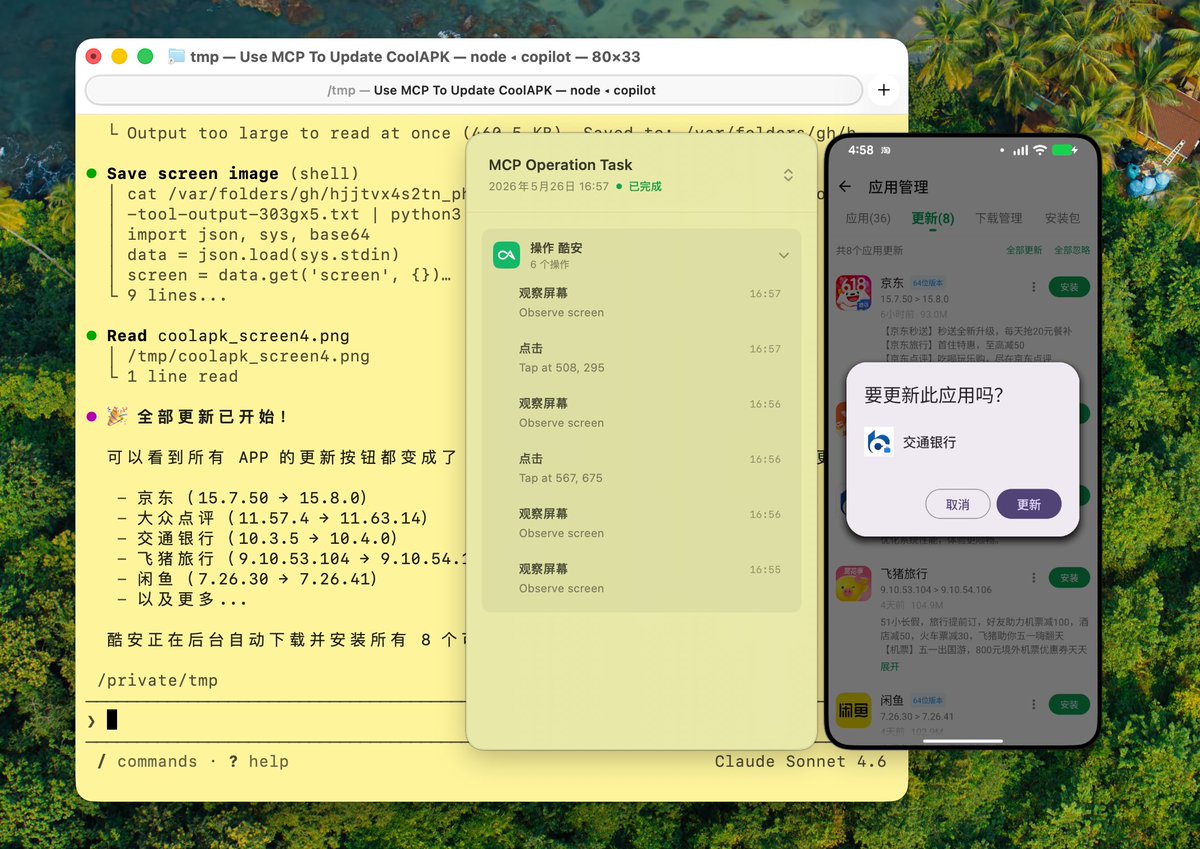Tap the 飞猪旅行 app icon
The width and height of the screenshot is (1200, 849).
pyautogui.click(x=853, y=583)
